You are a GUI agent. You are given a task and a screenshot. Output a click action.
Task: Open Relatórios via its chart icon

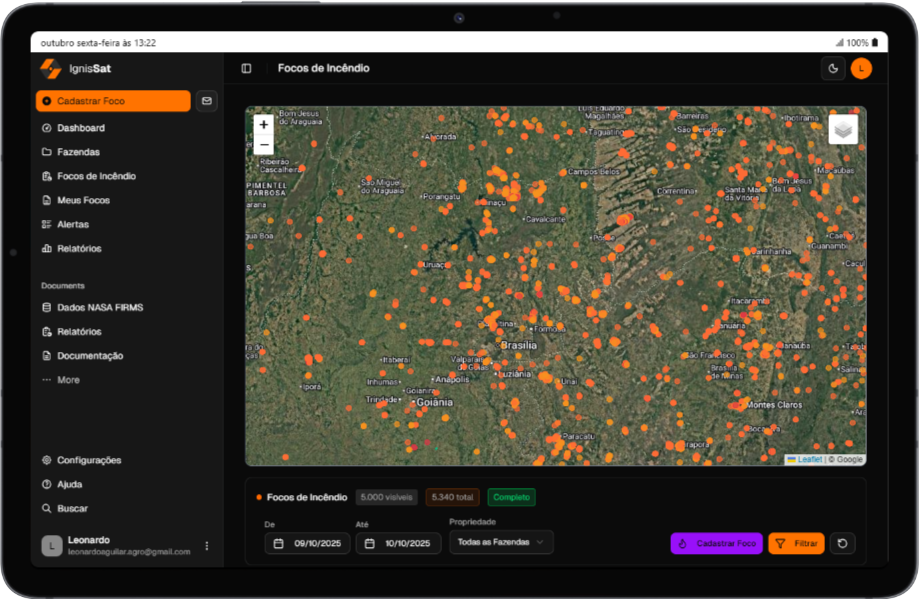pos(47,248)
